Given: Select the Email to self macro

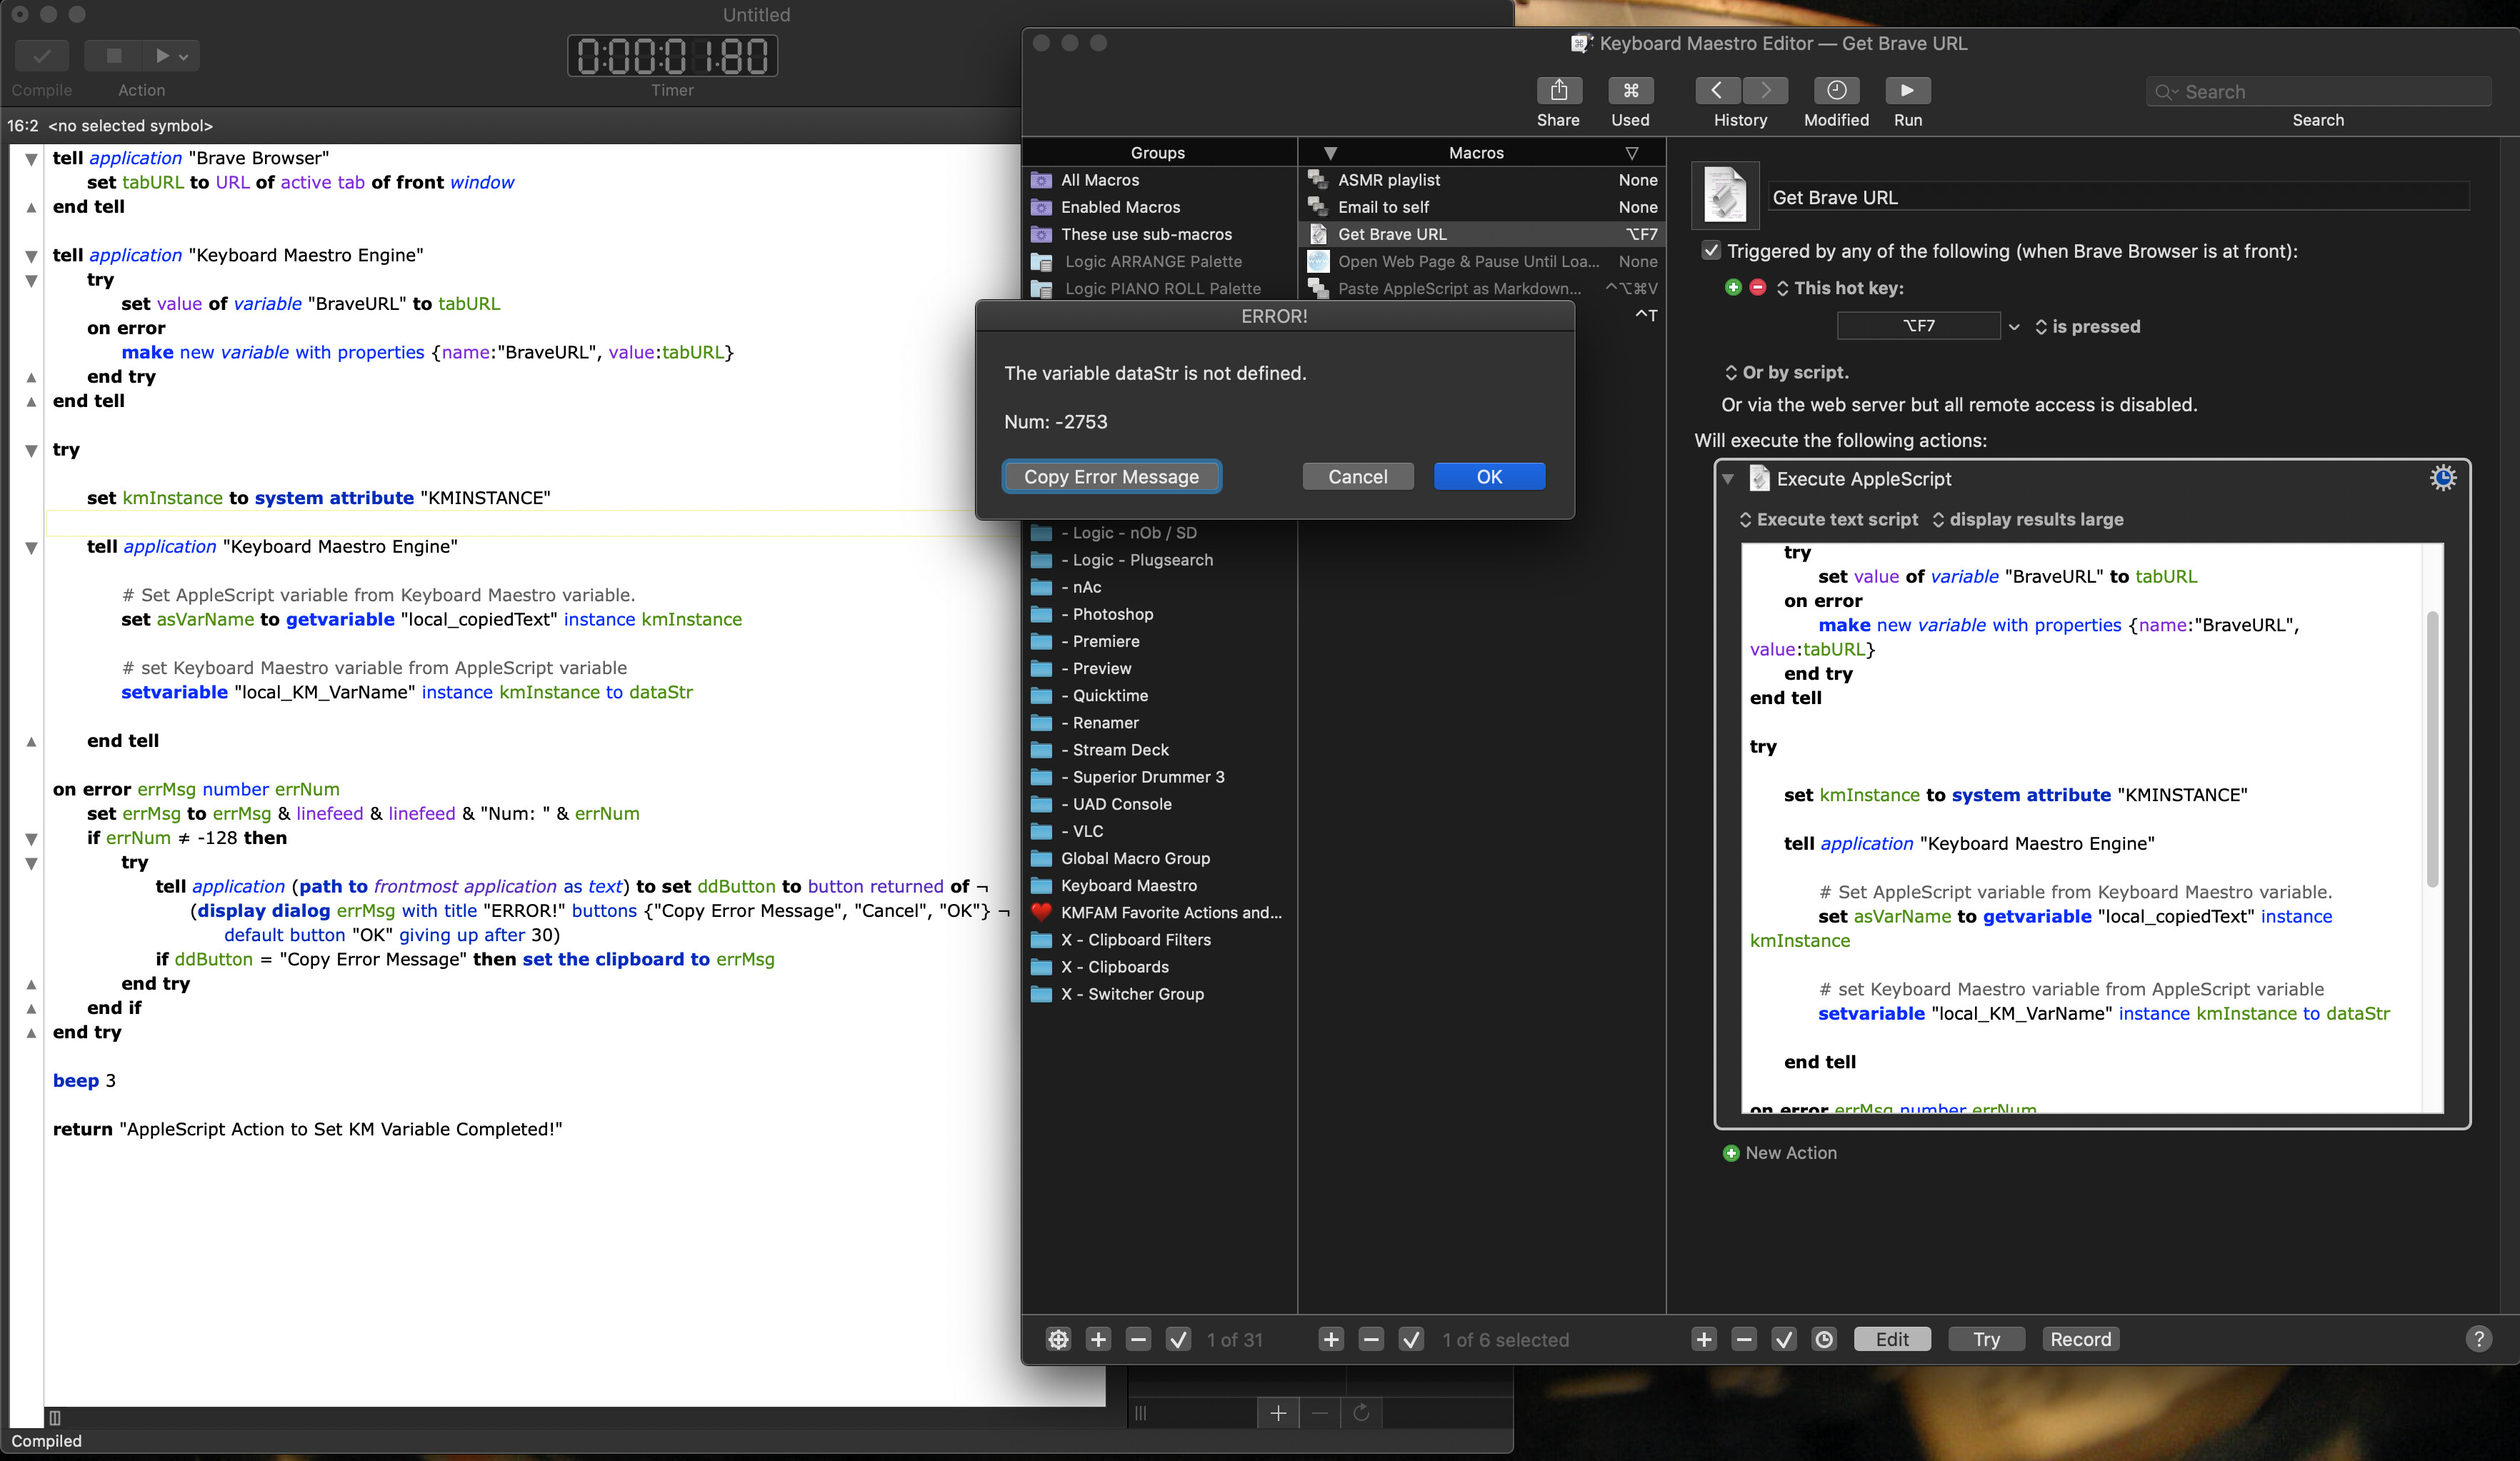Looking at the screenshot, I should 1482,207.
